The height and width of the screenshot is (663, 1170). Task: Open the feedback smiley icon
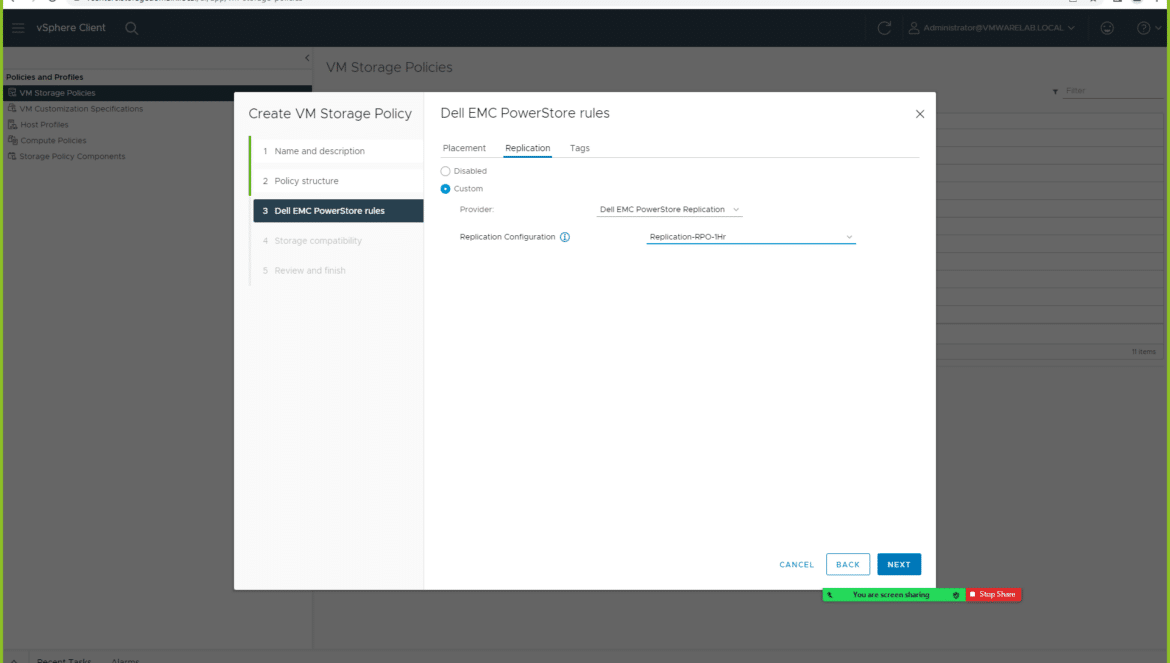(x=1107, y=28)
